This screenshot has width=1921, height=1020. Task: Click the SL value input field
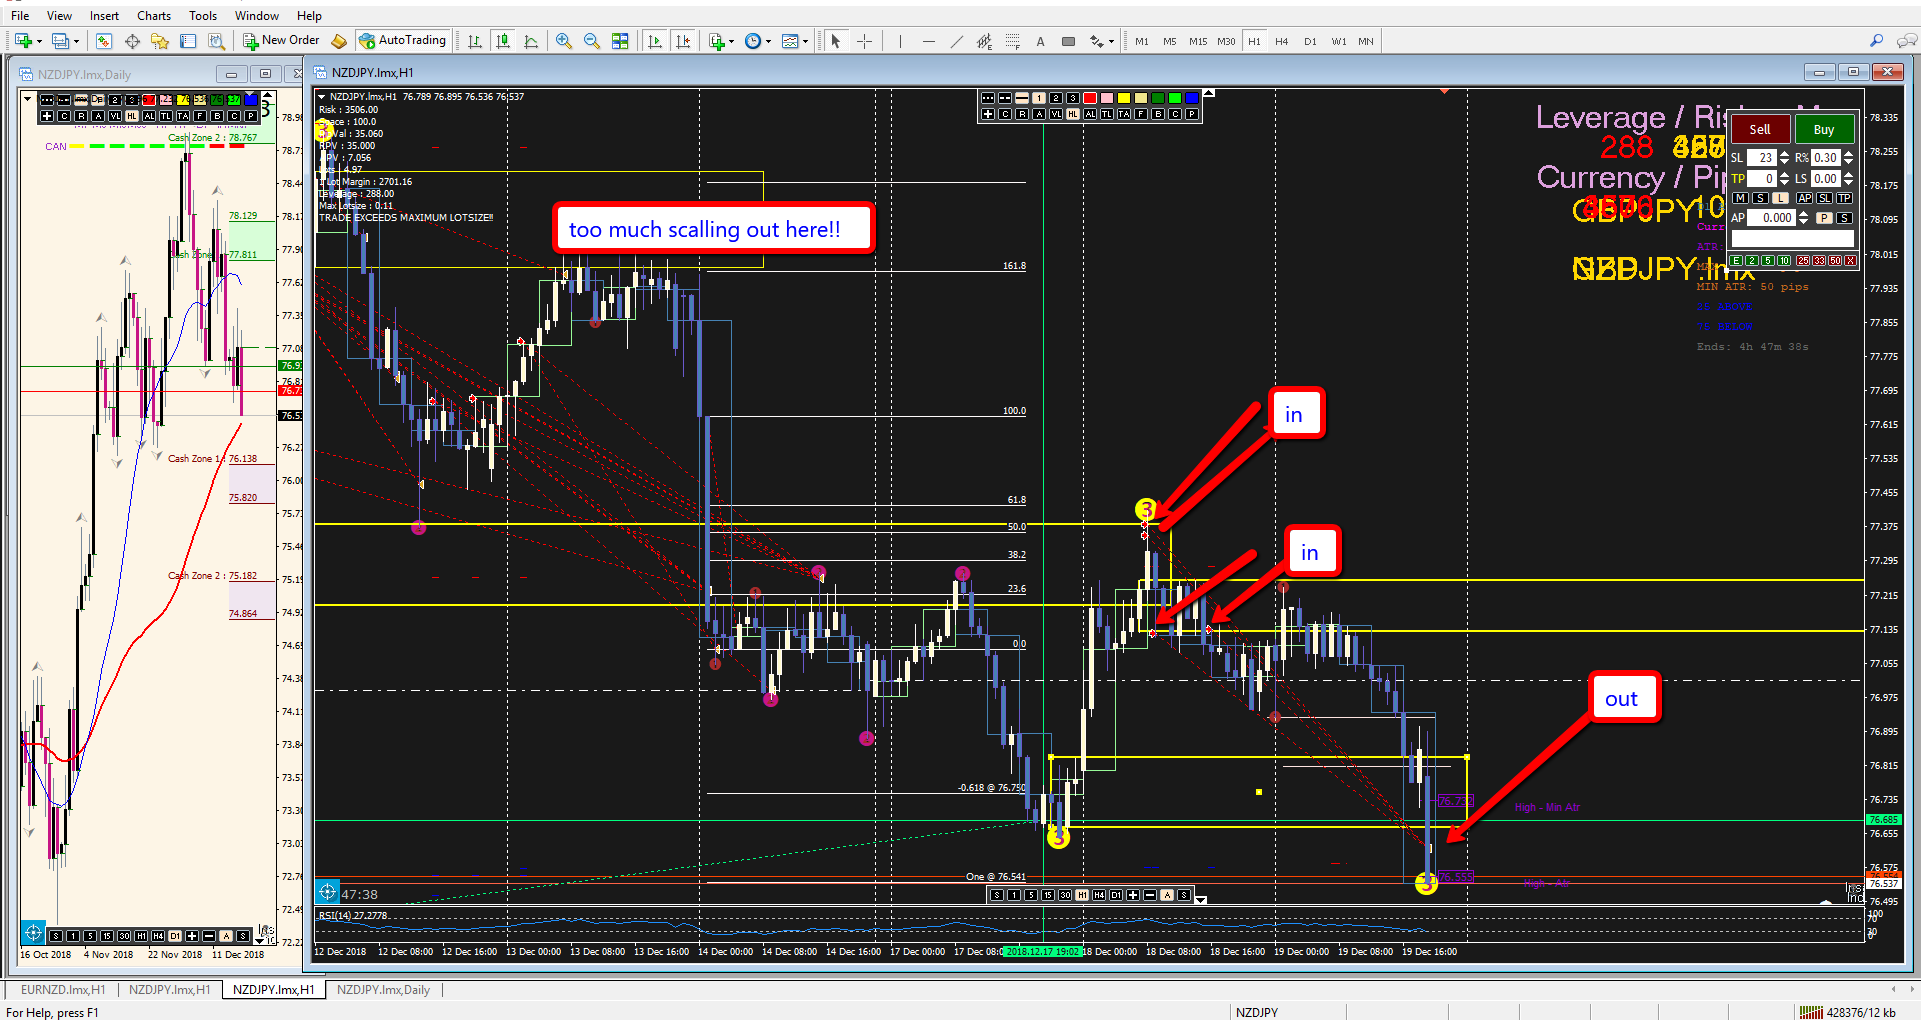click(x=1762, y=157)
